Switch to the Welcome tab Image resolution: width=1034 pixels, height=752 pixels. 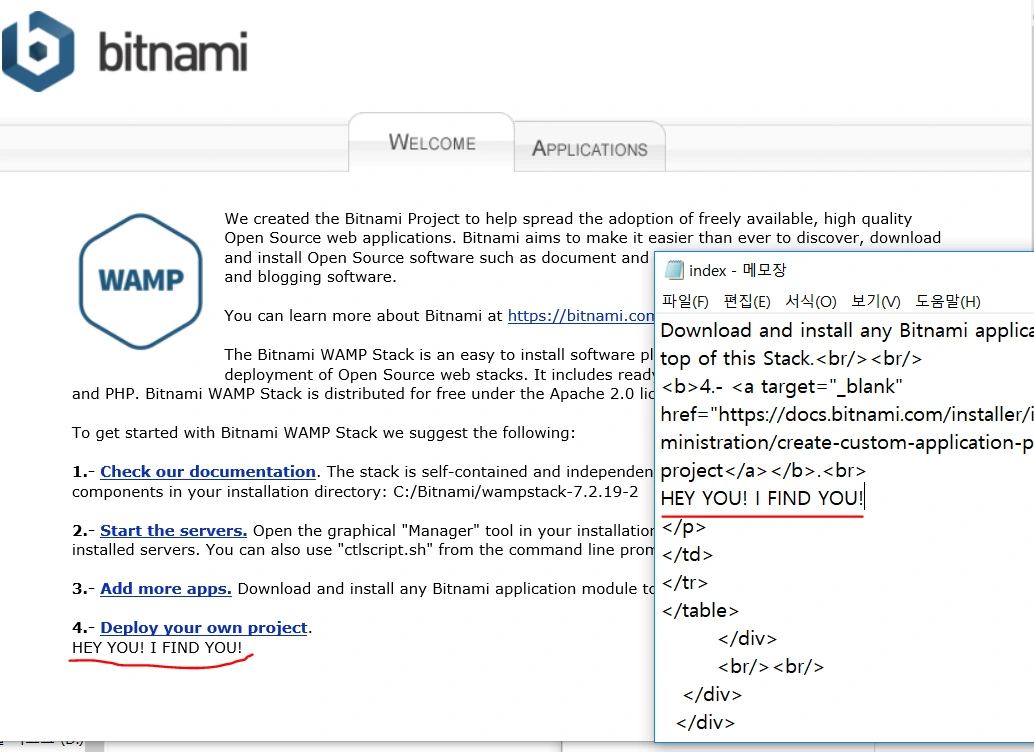pyautogui.click(x=431, y=142)
